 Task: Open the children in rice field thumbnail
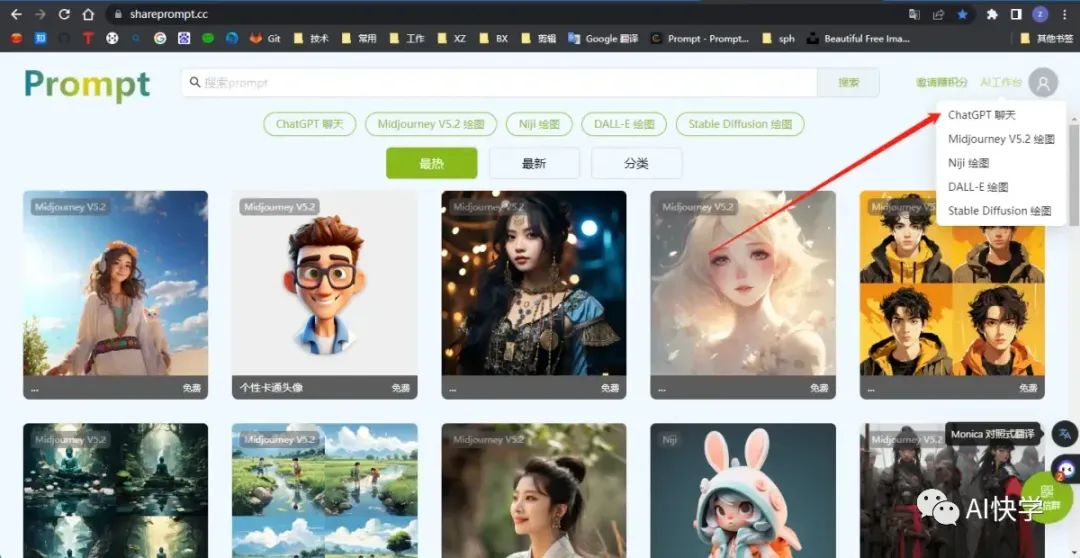click(324, 490)
